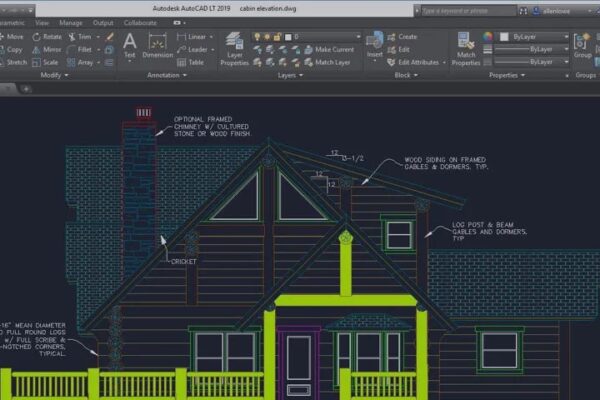Click the CRICKET label in the drawing

tap(184, 261)
